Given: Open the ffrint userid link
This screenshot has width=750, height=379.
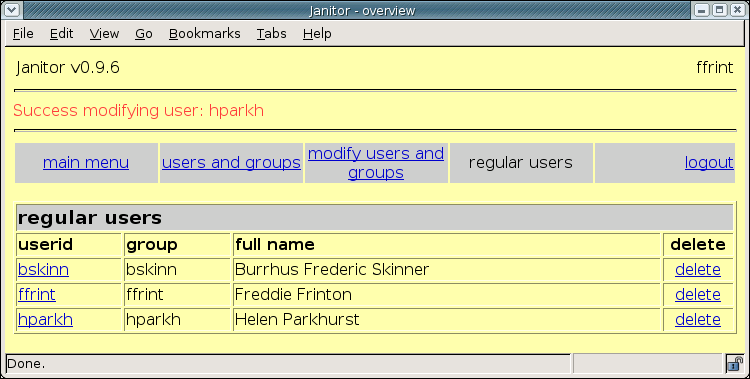Looking at the screenshot, I should (37, 294).
